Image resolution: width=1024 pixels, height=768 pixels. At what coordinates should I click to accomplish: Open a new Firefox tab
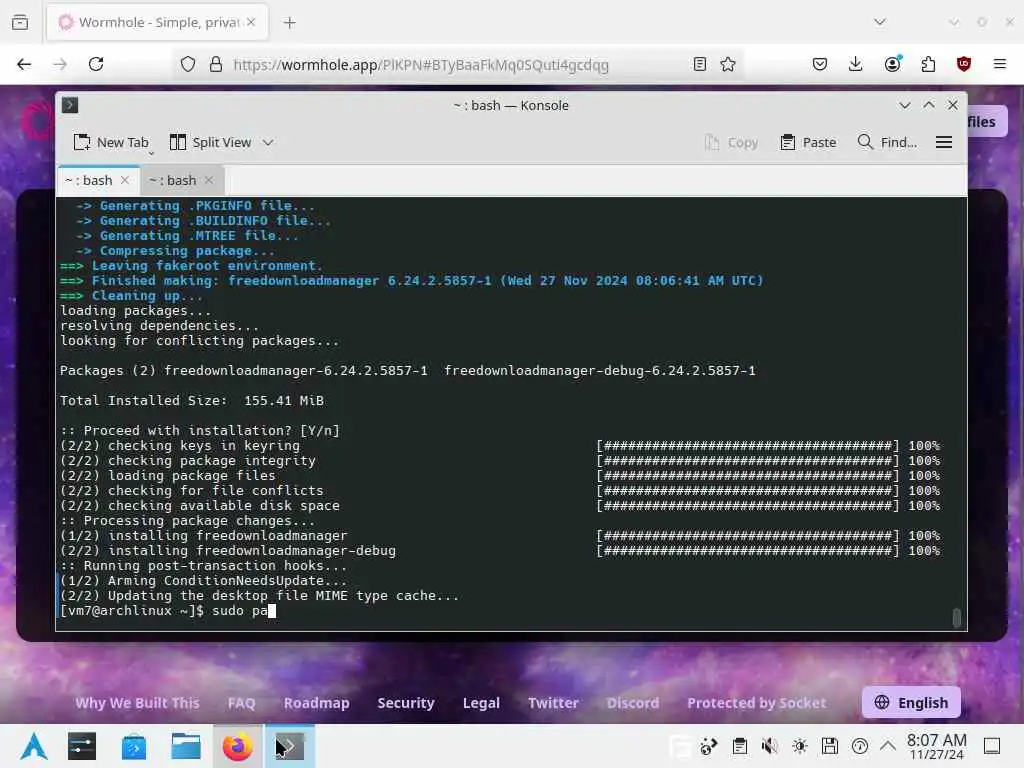coord(290,23)
